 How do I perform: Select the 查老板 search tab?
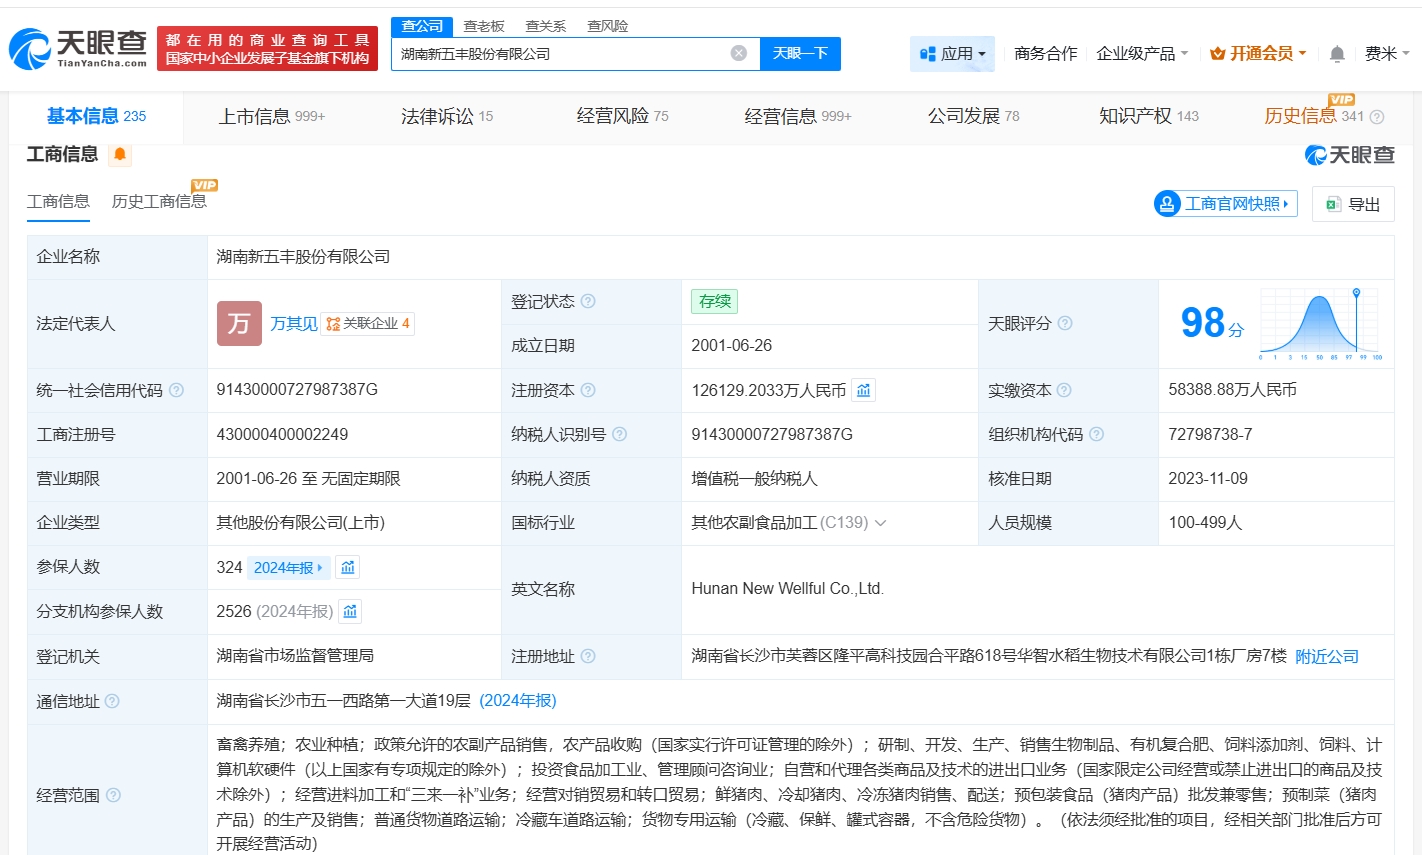coord(484,26)
